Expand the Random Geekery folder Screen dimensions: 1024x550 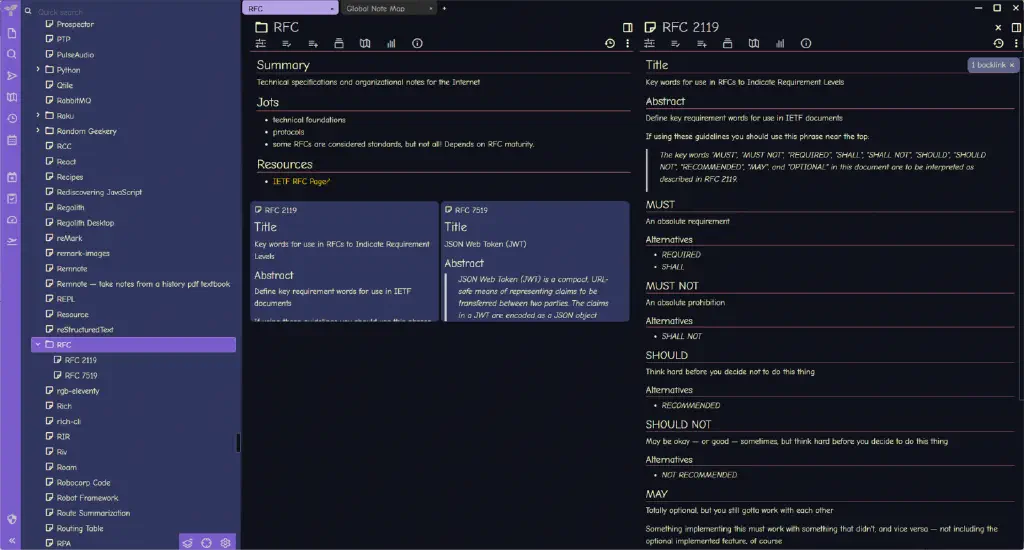(x=38, y=131)
